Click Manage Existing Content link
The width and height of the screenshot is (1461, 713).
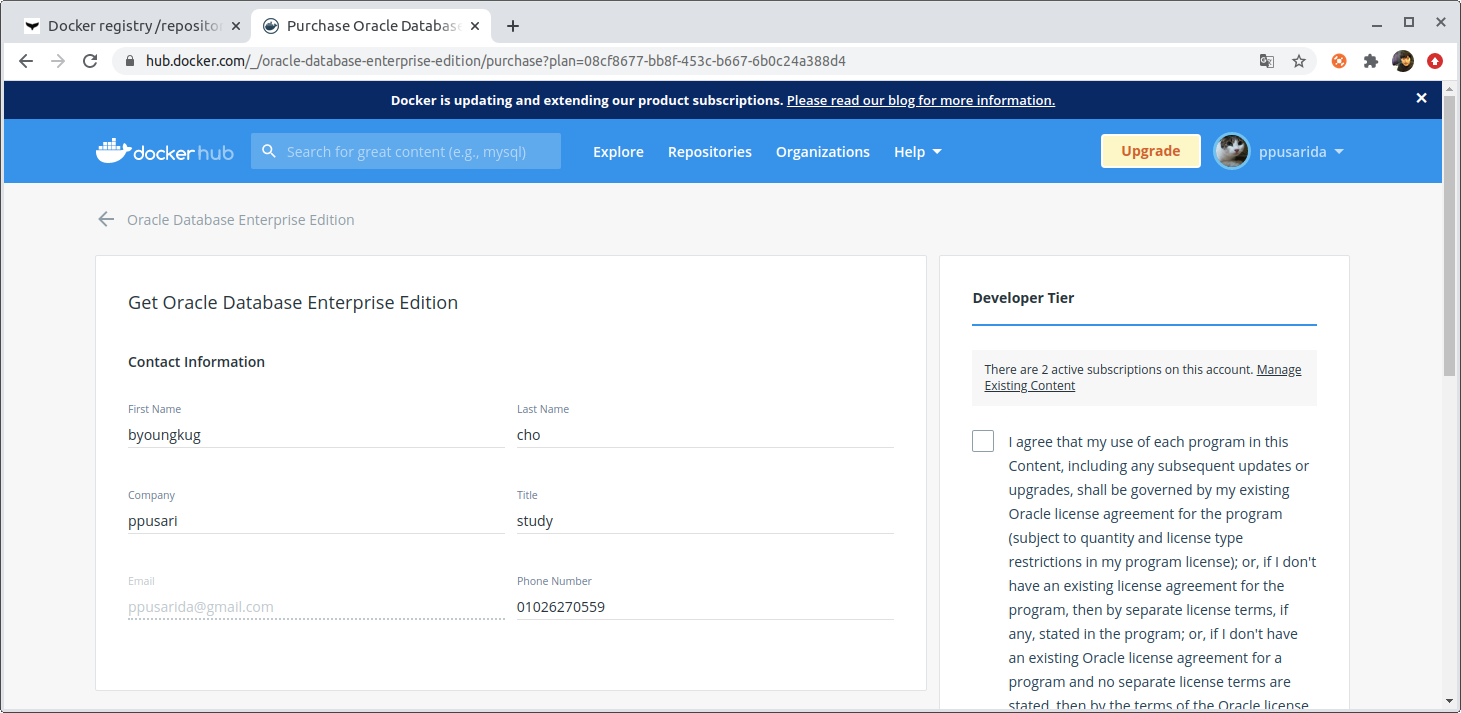[x=1143, y=377]
